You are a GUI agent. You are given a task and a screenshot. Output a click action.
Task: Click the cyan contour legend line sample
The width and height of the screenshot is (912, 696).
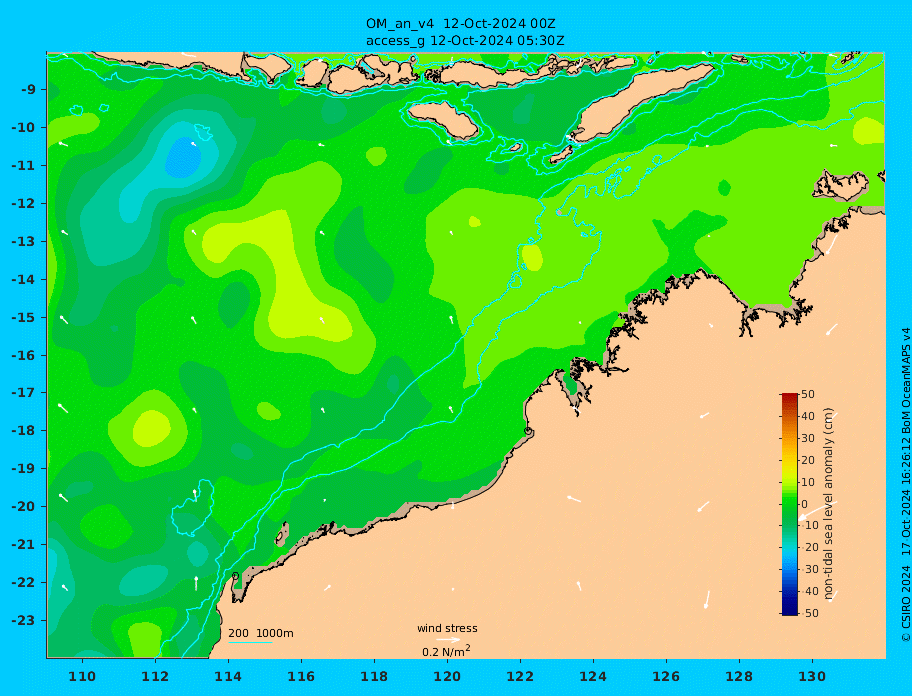point(250,642)
